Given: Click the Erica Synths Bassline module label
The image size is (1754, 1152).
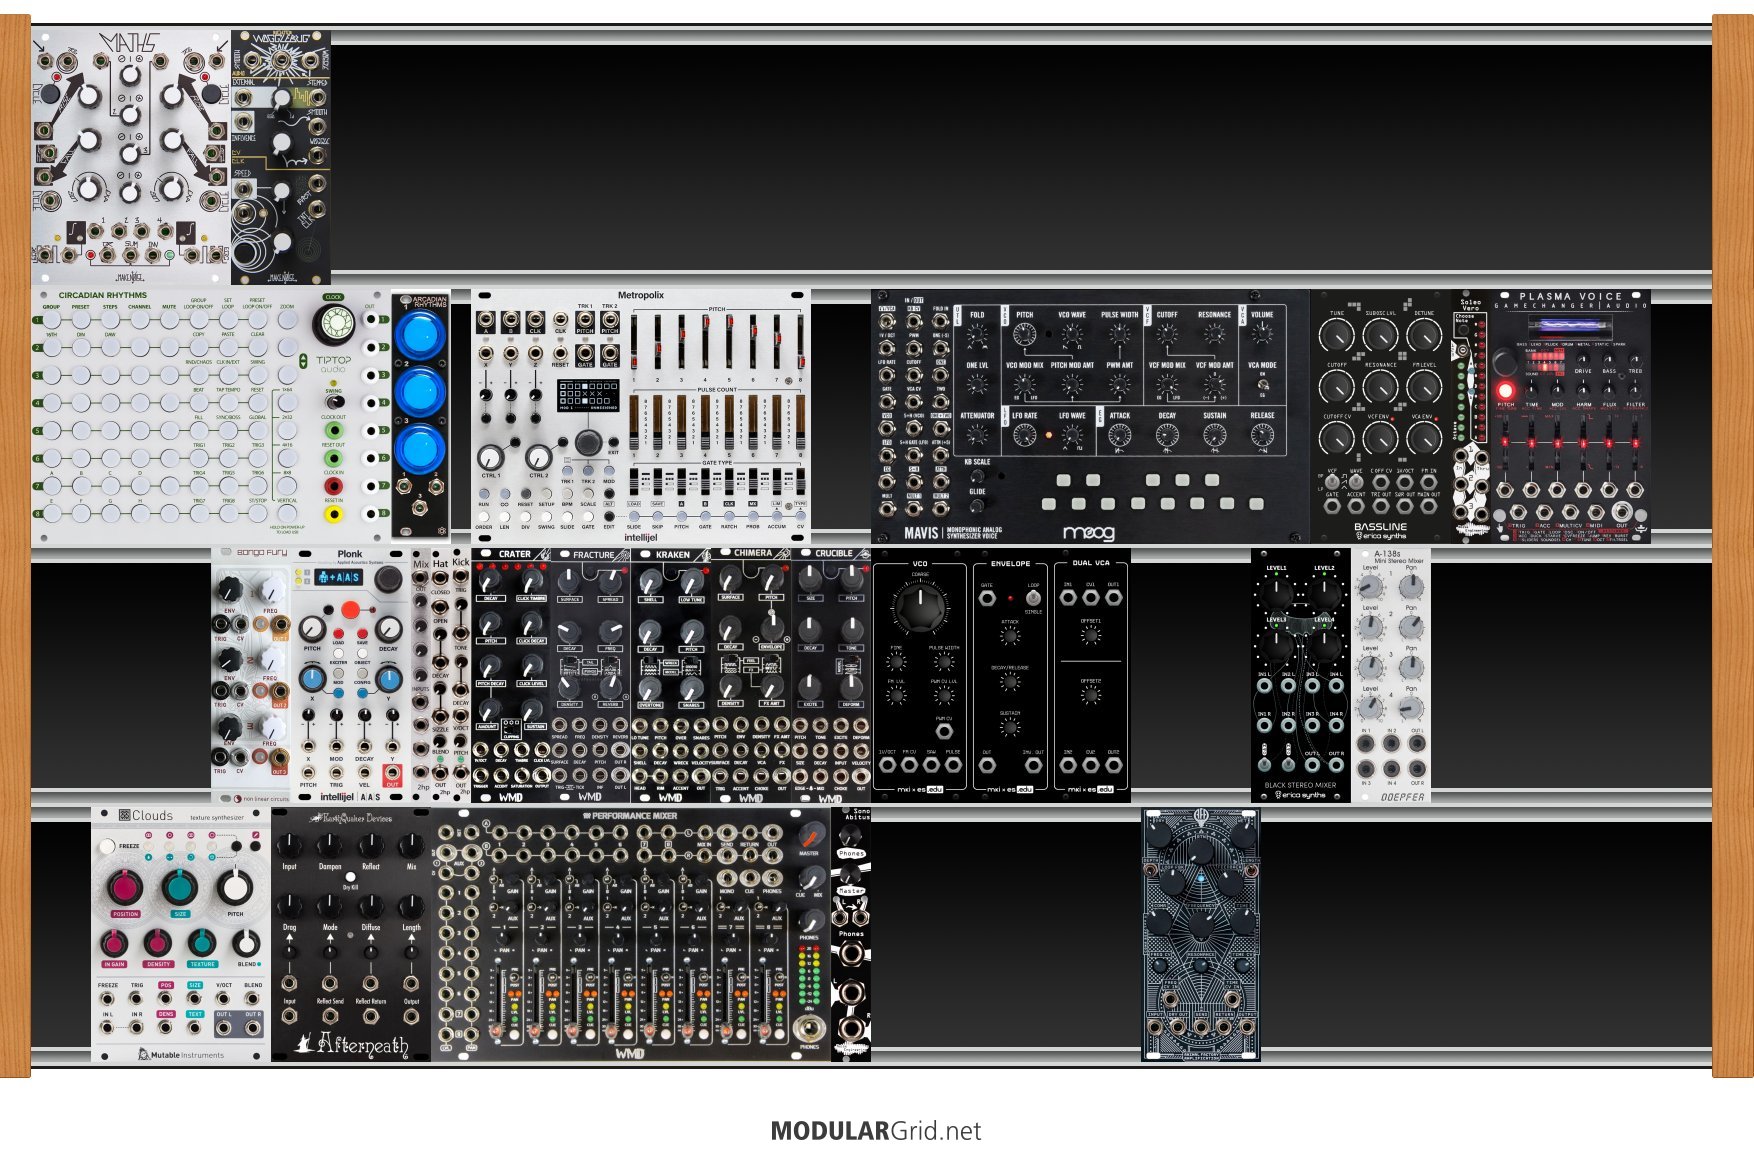Looking at the screenshot, I should (x=1380, y=527).
